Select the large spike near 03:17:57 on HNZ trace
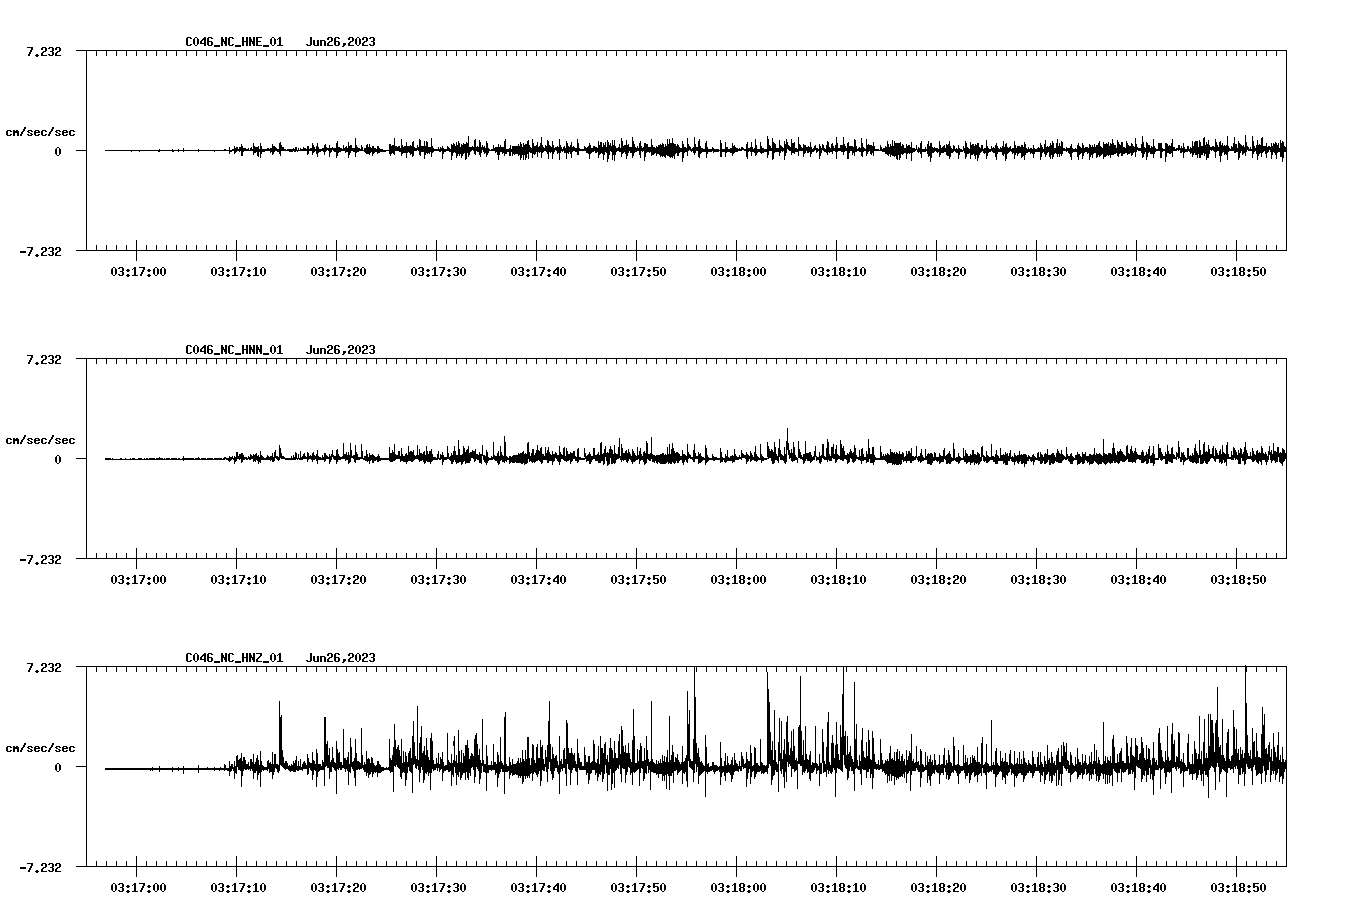1358x924 pixels. 694,700
